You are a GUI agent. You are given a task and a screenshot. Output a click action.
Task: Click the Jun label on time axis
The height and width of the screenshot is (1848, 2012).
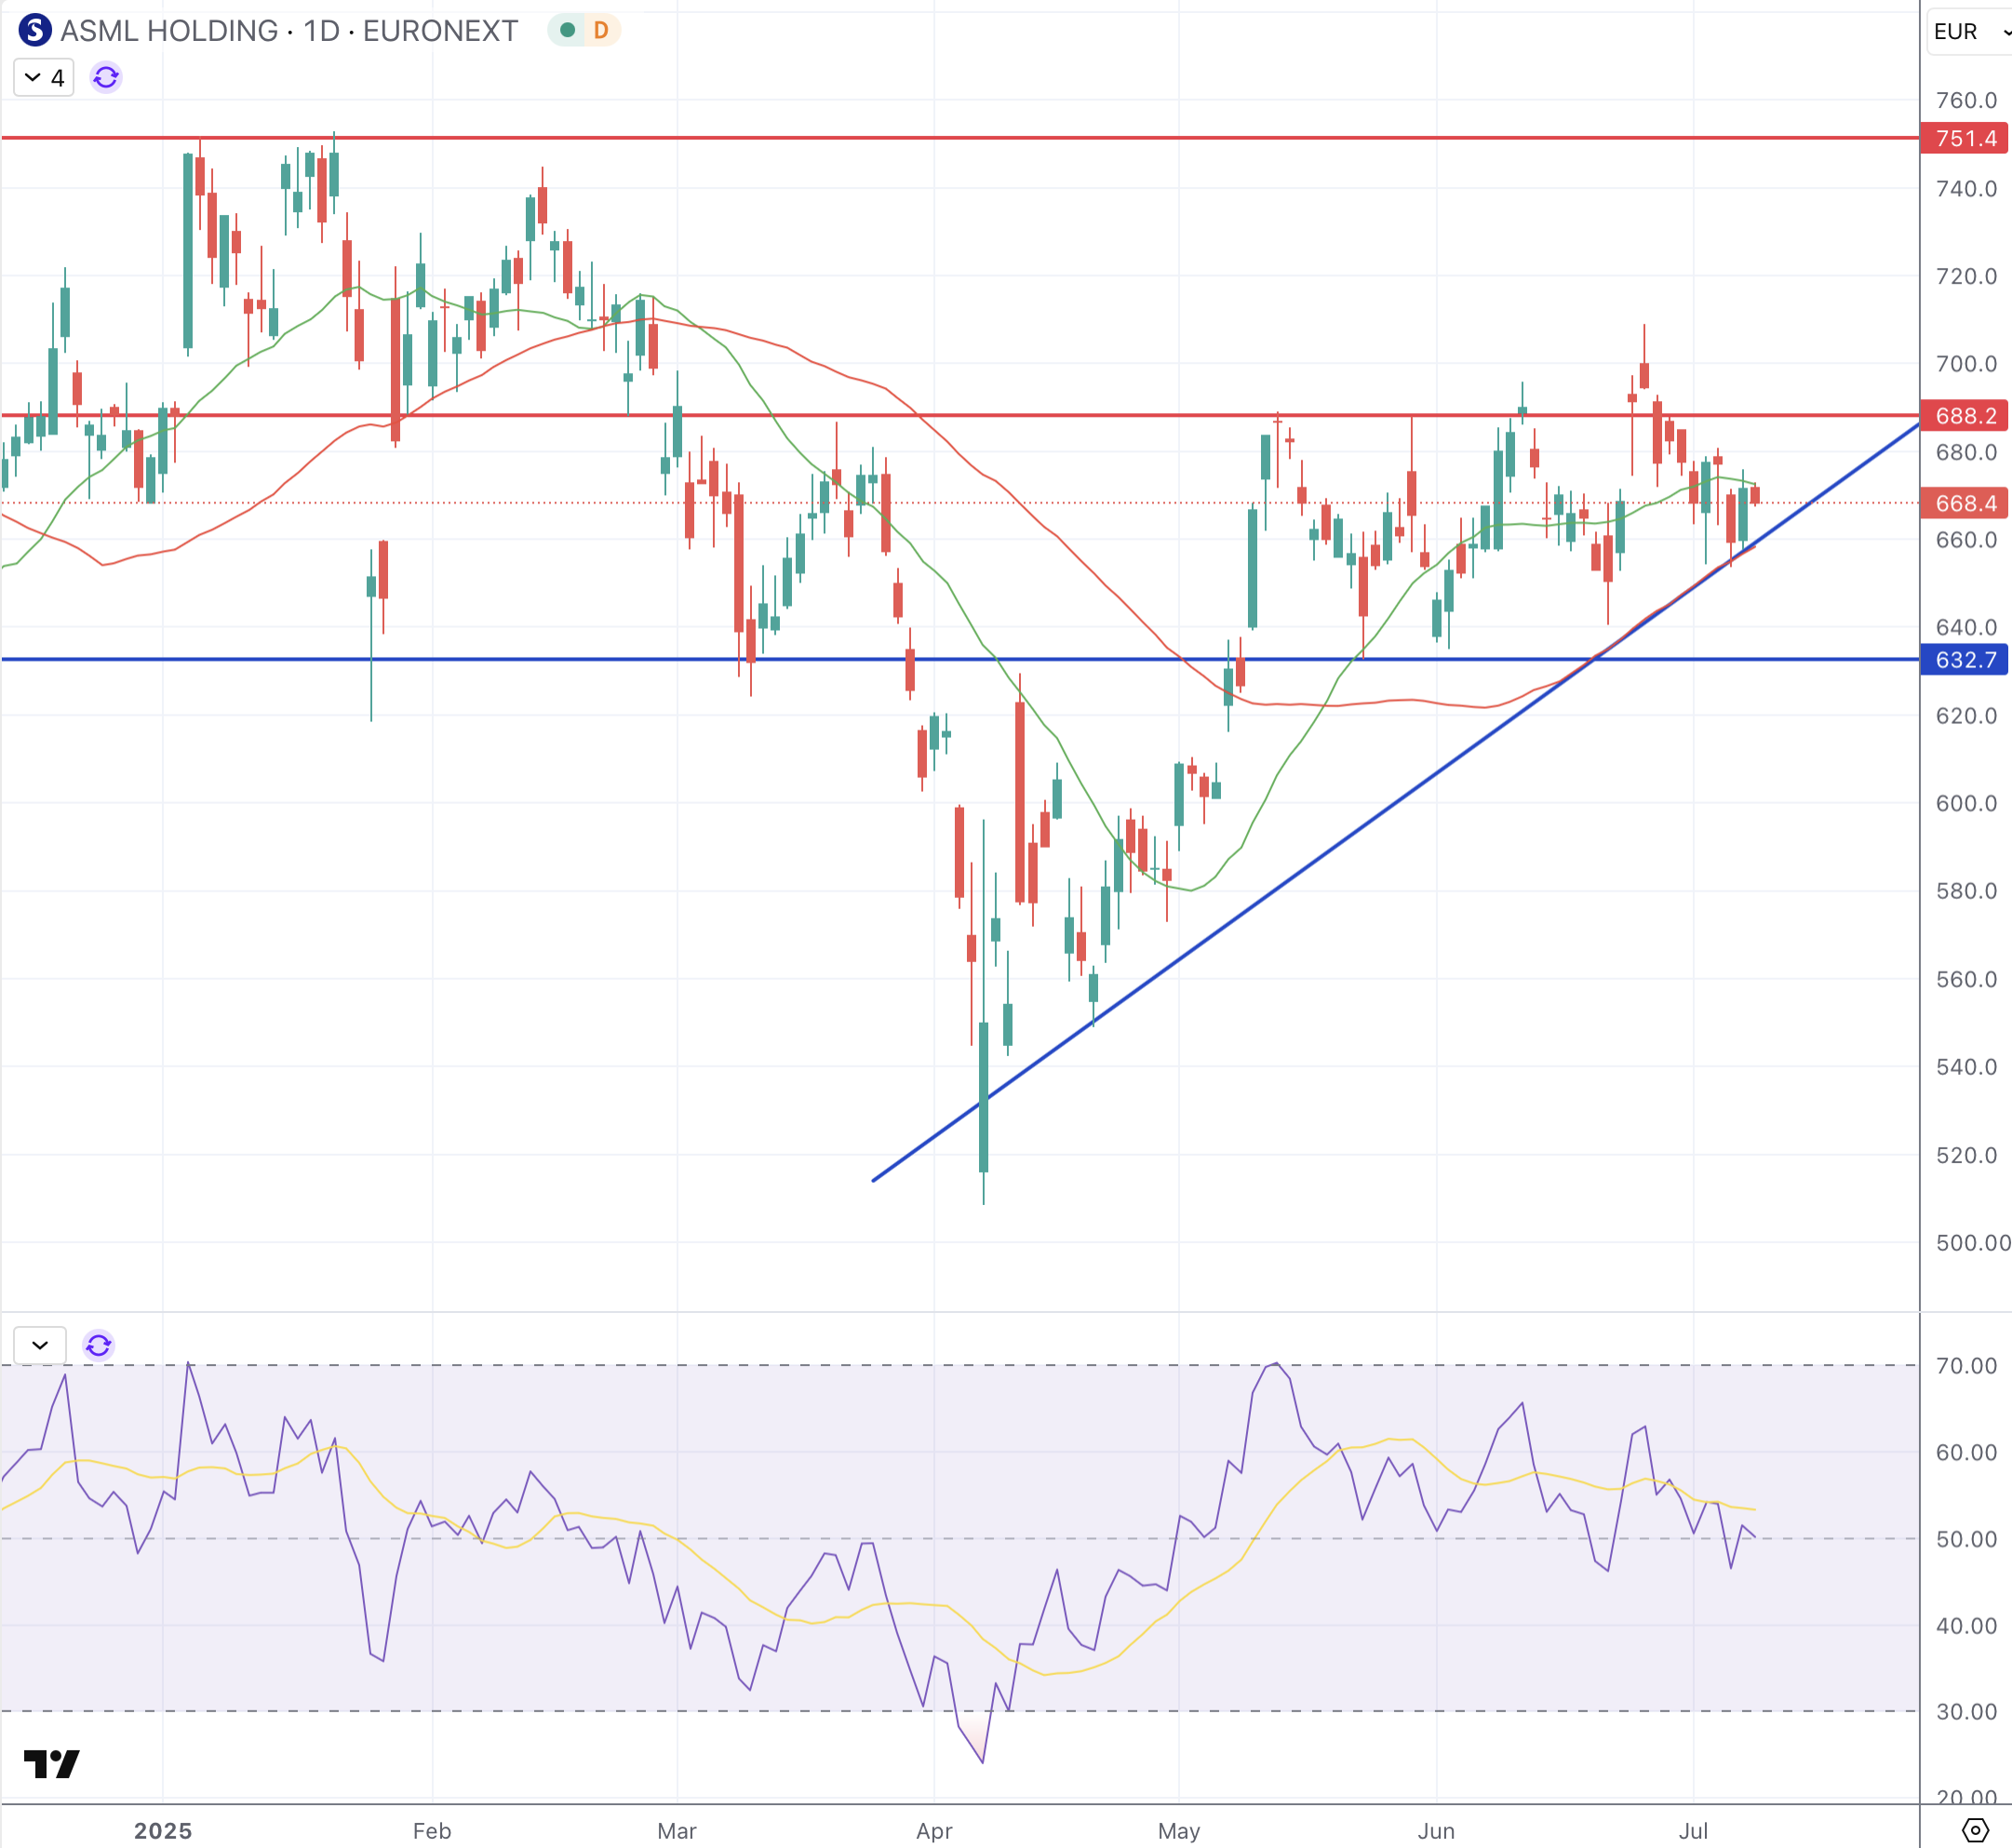coord(1436,1831)
